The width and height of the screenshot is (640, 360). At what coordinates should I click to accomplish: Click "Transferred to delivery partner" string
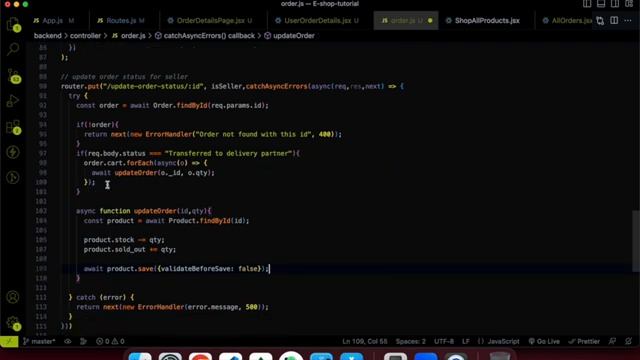pyautogui.click(x=229, y=153)
